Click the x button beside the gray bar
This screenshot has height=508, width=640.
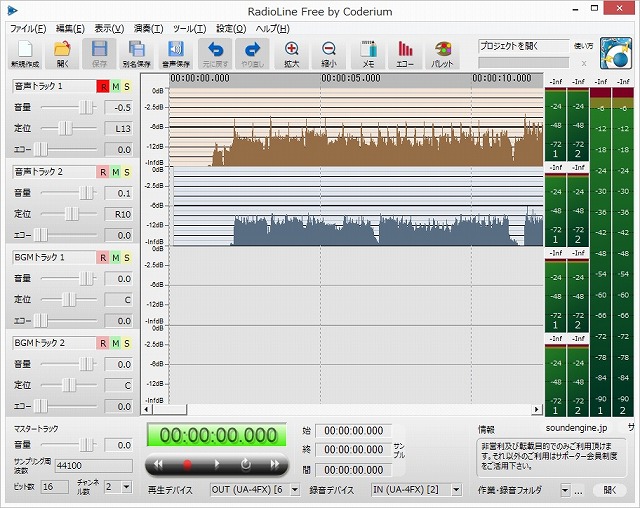point(584,63)
